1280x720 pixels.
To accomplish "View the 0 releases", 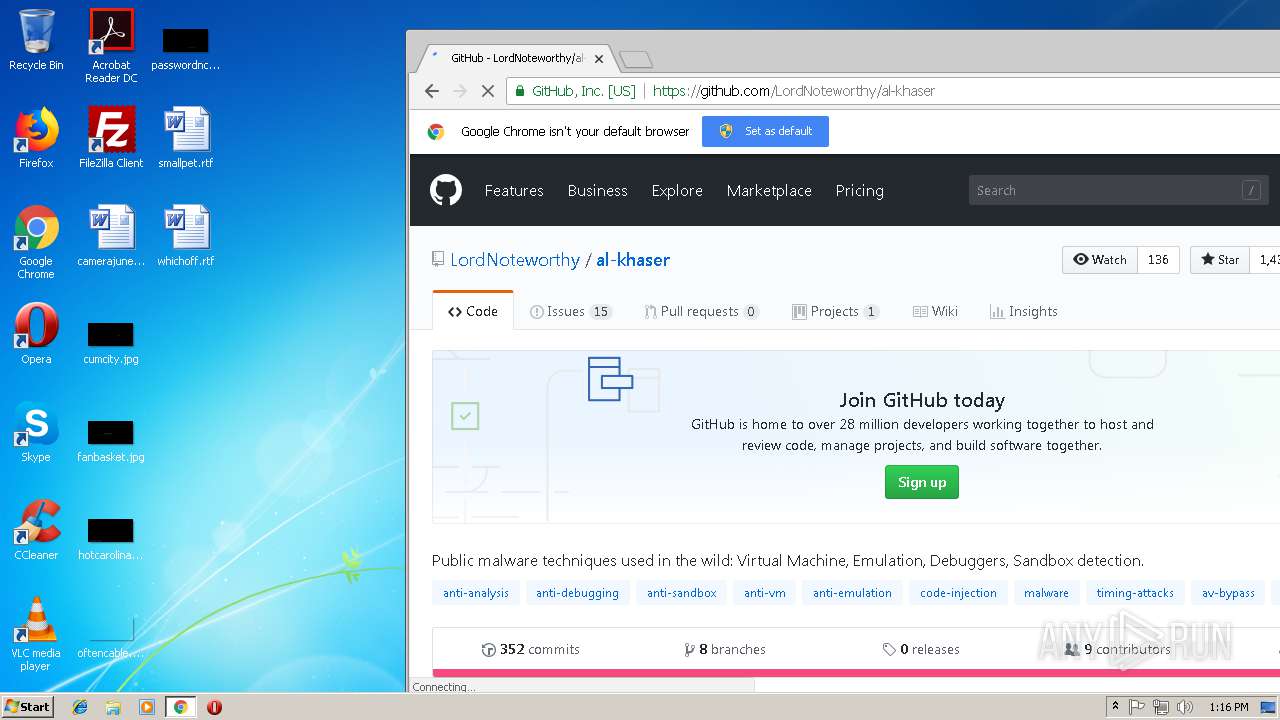I will [x=921, y=649].
